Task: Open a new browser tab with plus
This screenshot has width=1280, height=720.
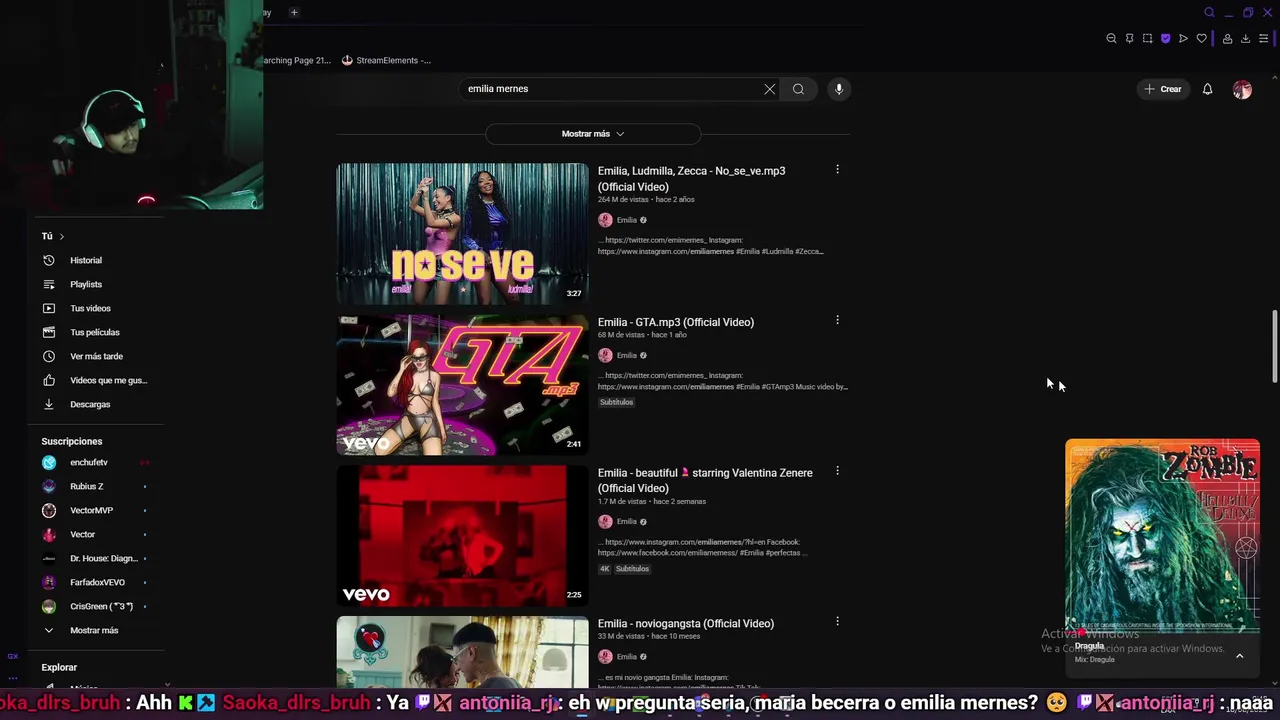Action: point(294,12)
